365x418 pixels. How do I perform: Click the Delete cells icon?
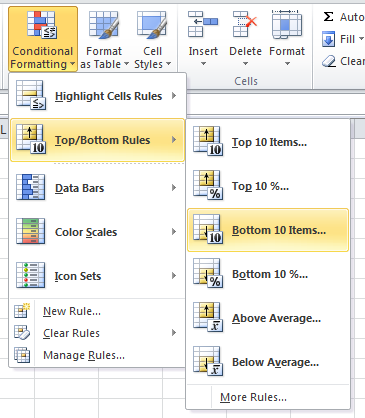pyautogui.click(x=245, y=24)
